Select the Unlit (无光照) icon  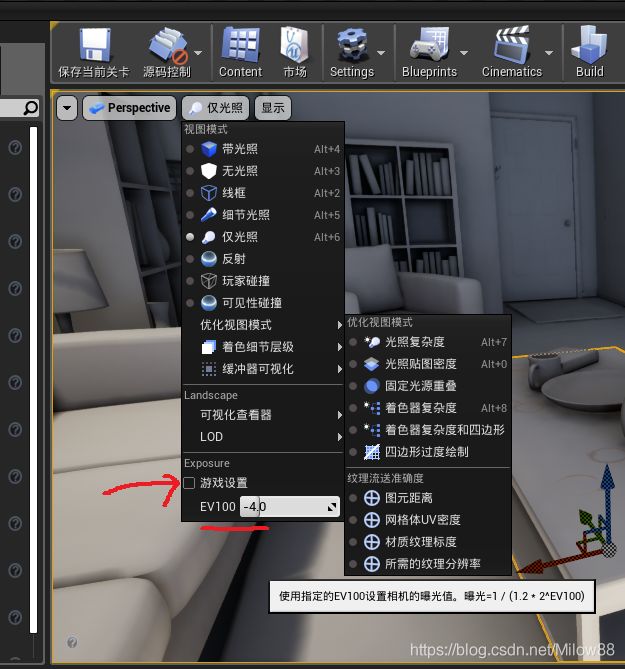[x=209, y=171]
